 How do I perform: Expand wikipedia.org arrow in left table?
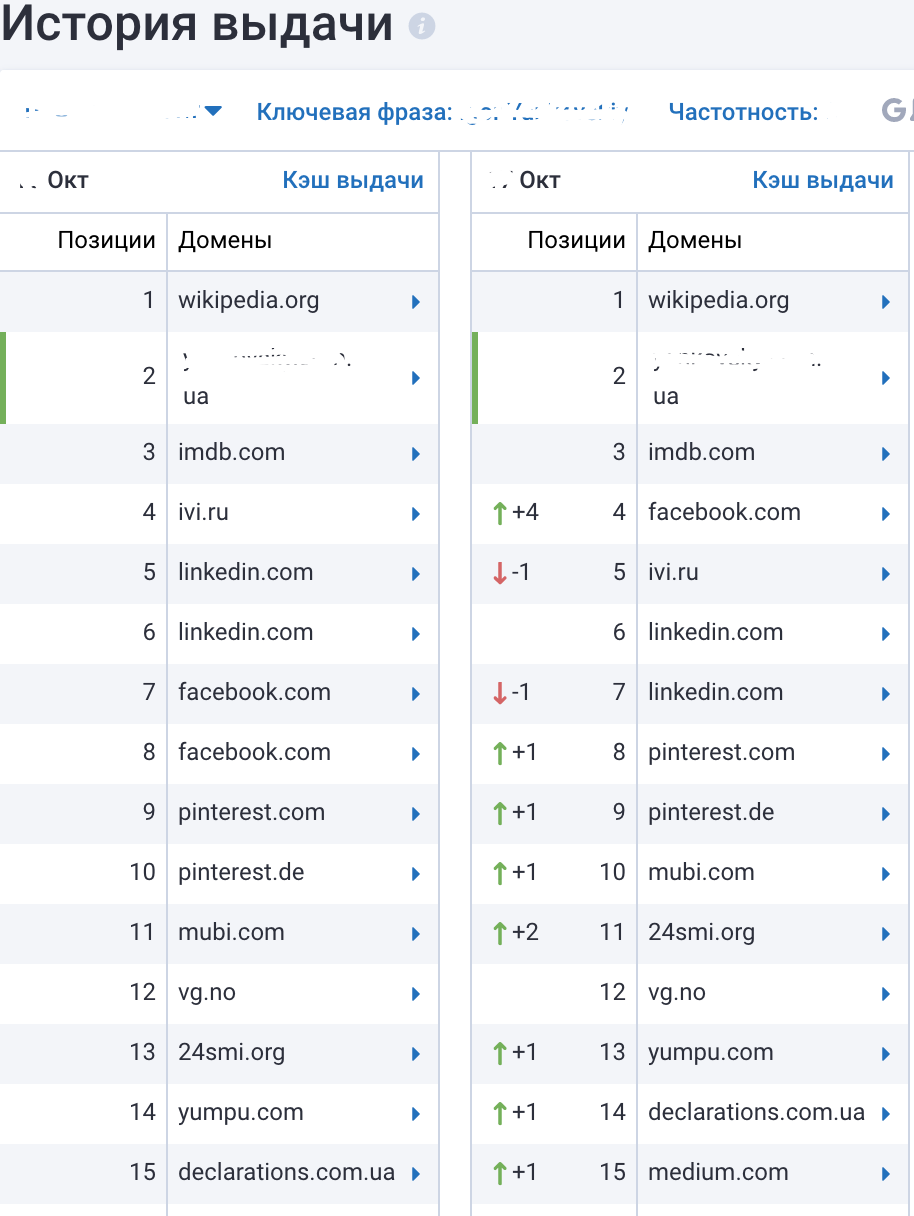pyautogui.click(x=416, y=301)
